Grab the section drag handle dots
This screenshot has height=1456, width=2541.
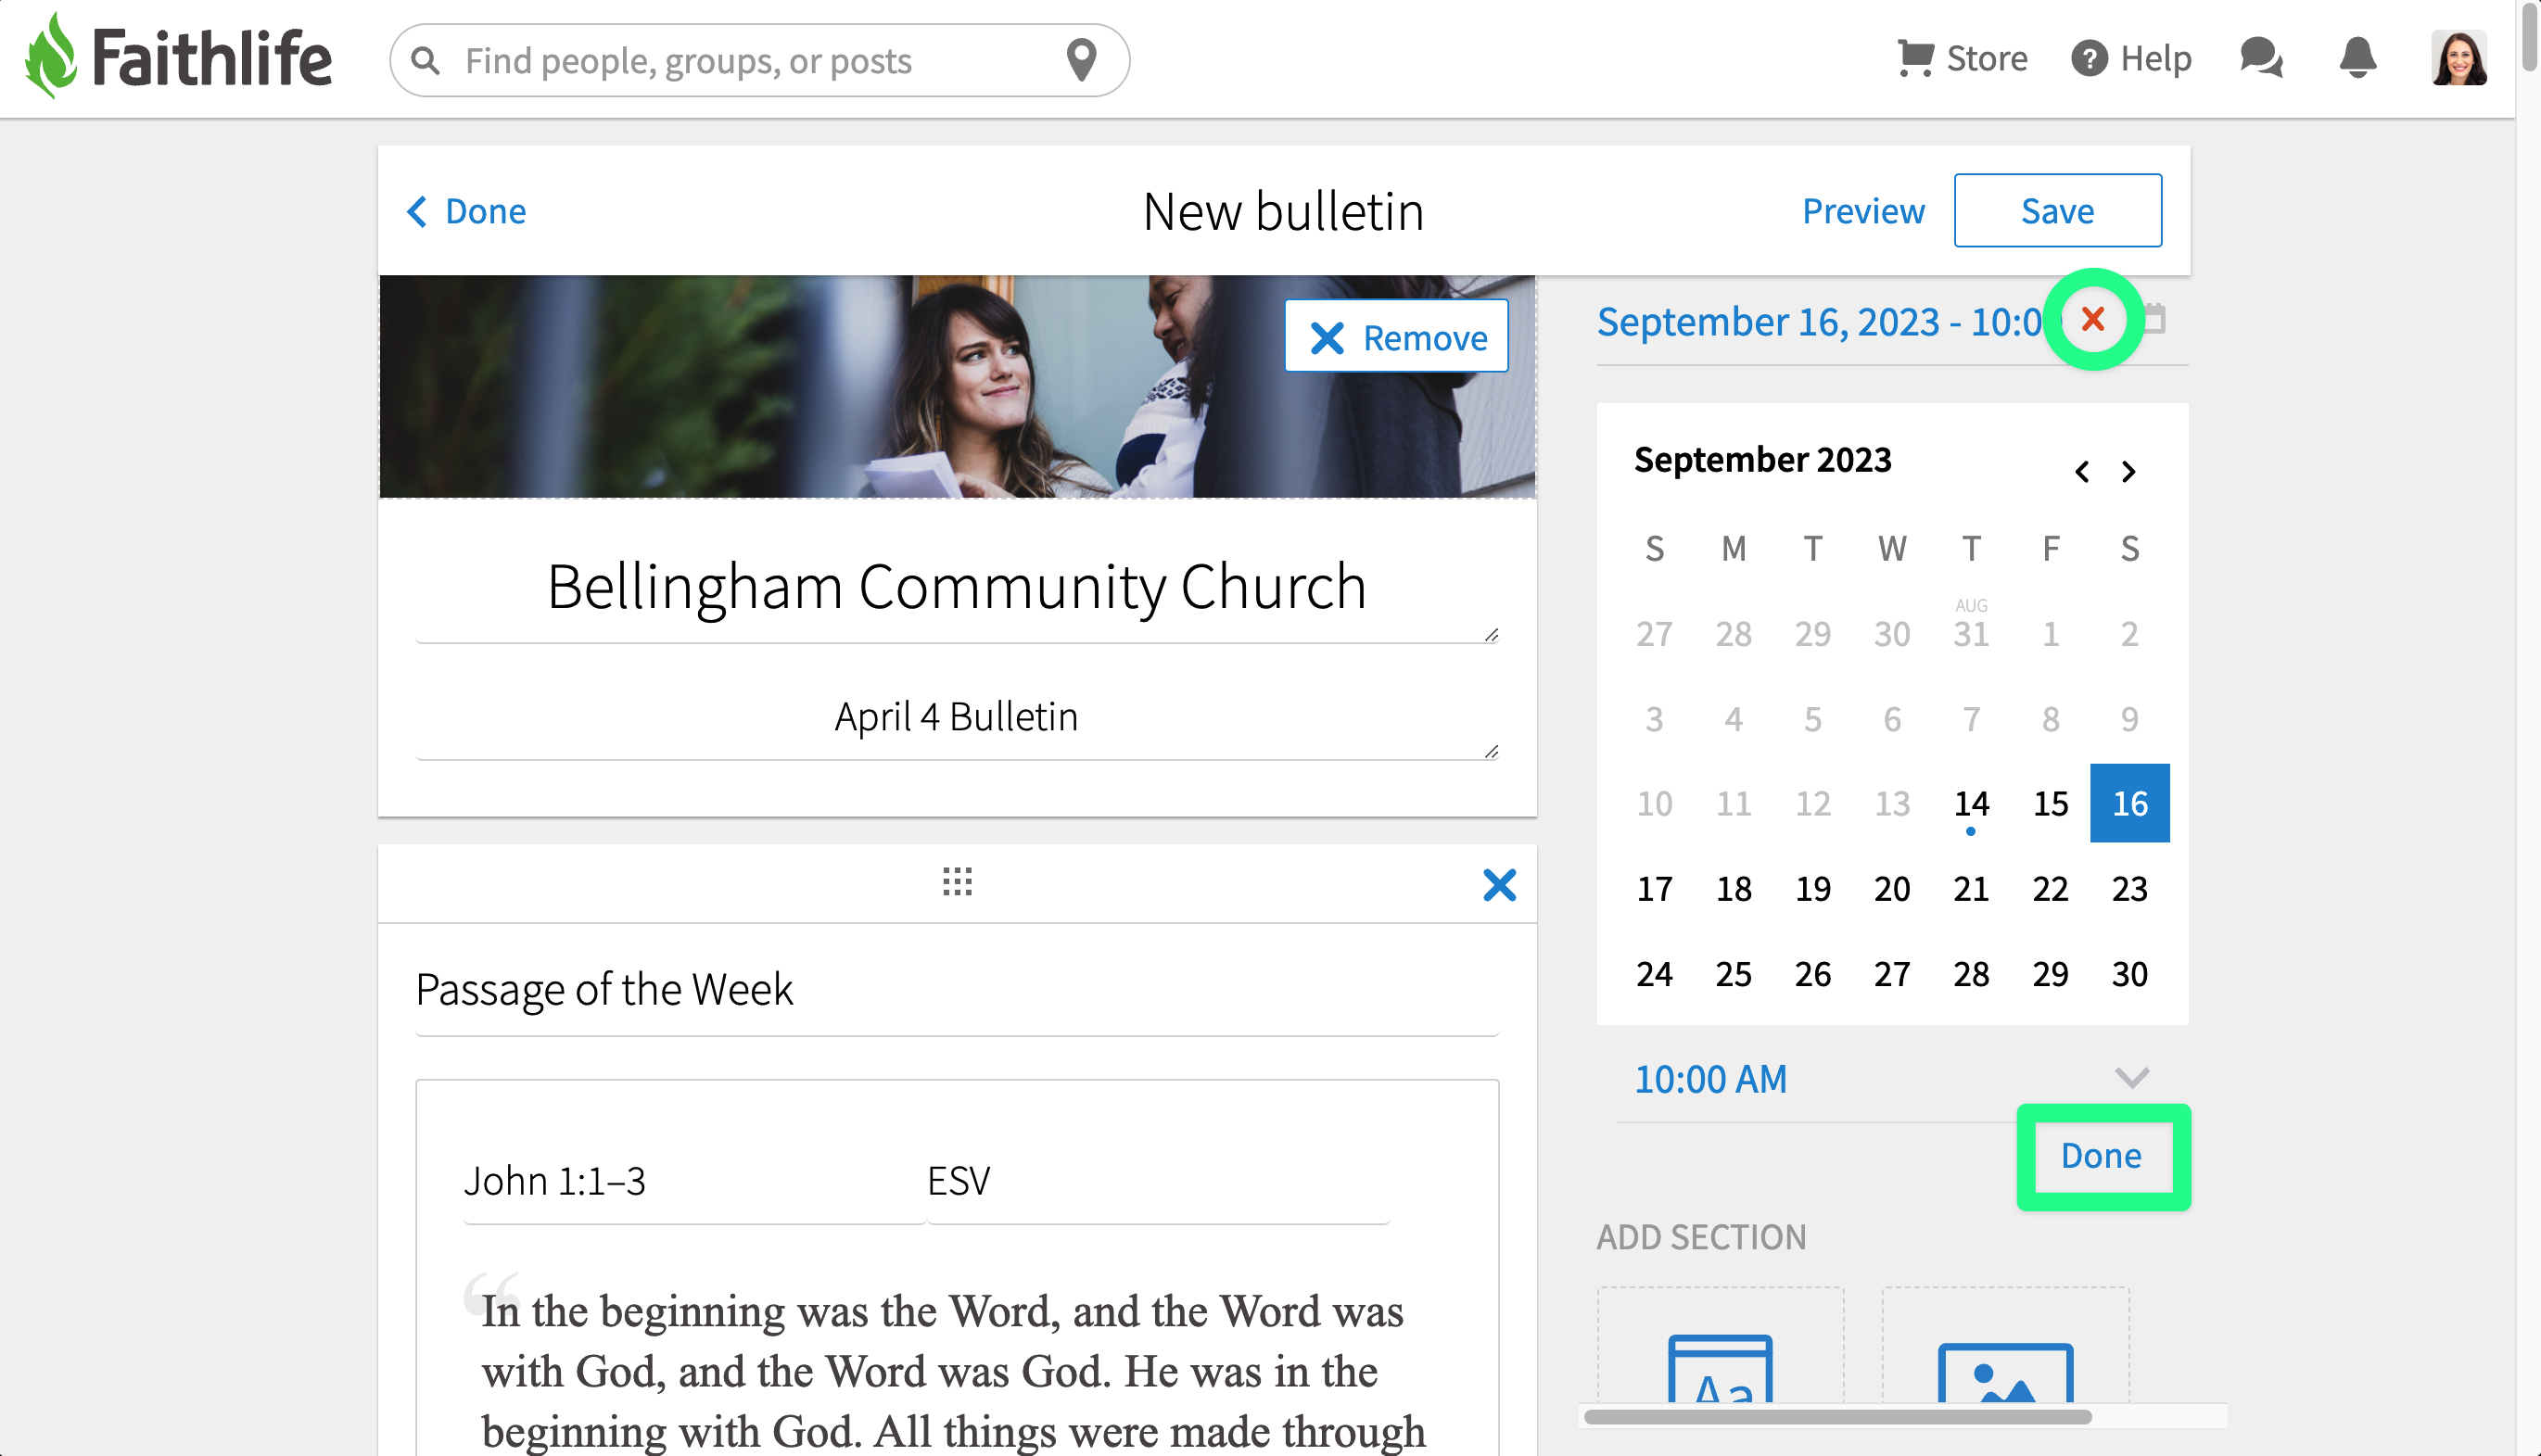point(957,882)
